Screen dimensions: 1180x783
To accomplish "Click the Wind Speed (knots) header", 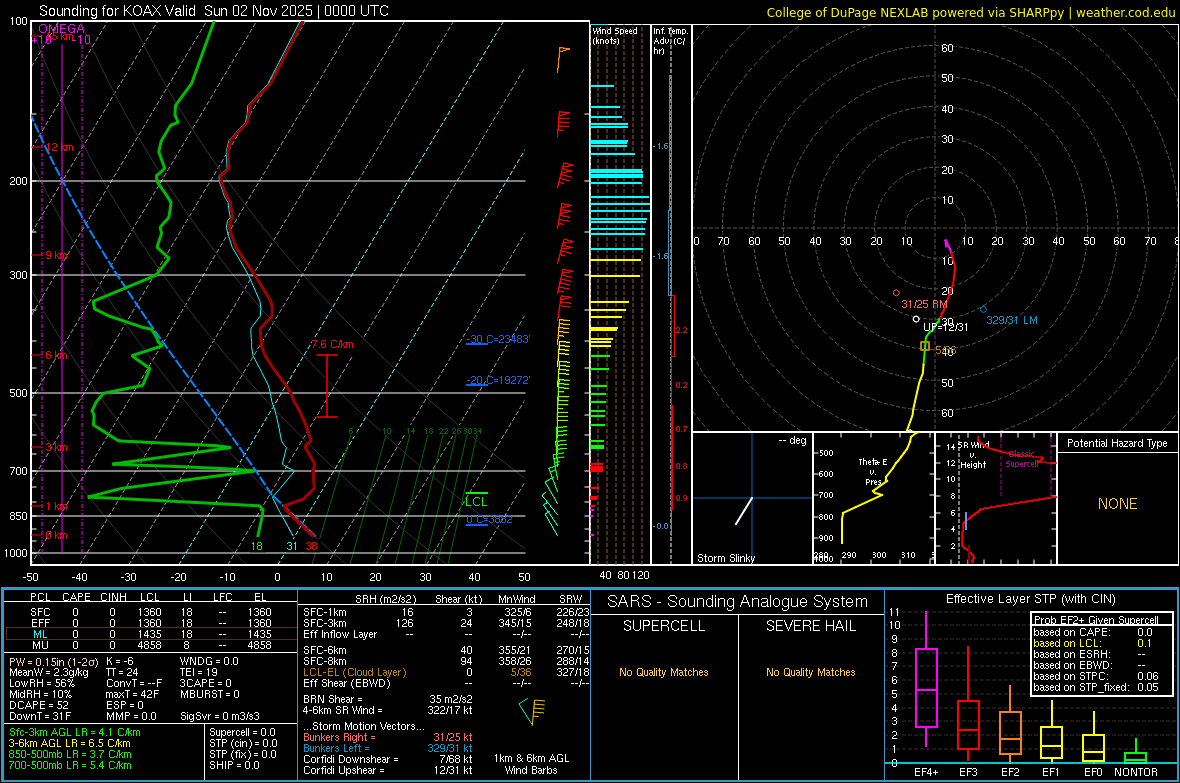I will [615, 35].
